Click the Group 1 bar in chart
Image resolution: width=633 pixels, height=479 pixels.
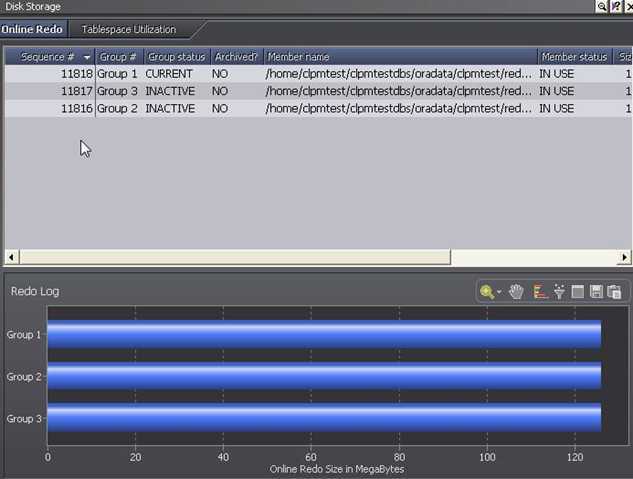[x=324, y=335]
